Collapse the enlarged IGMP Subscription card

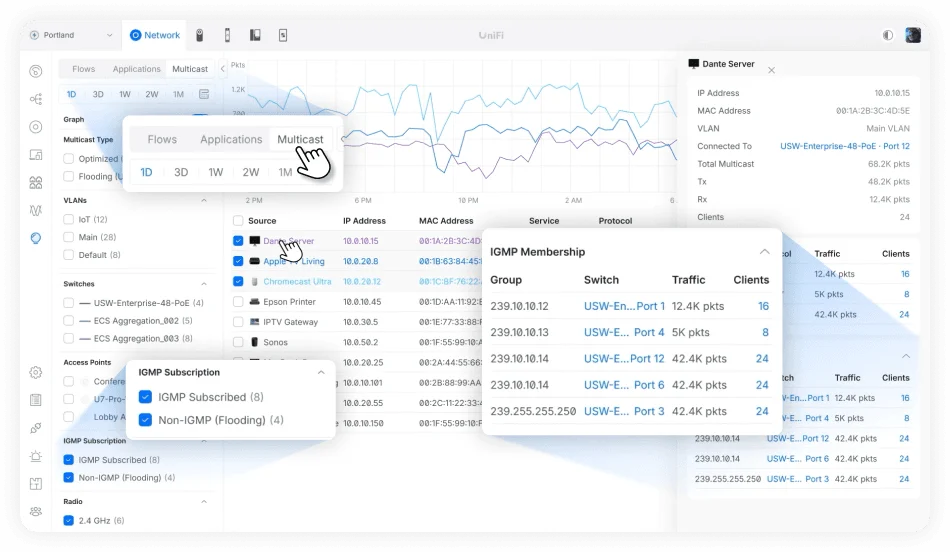(x=321, y=372)
